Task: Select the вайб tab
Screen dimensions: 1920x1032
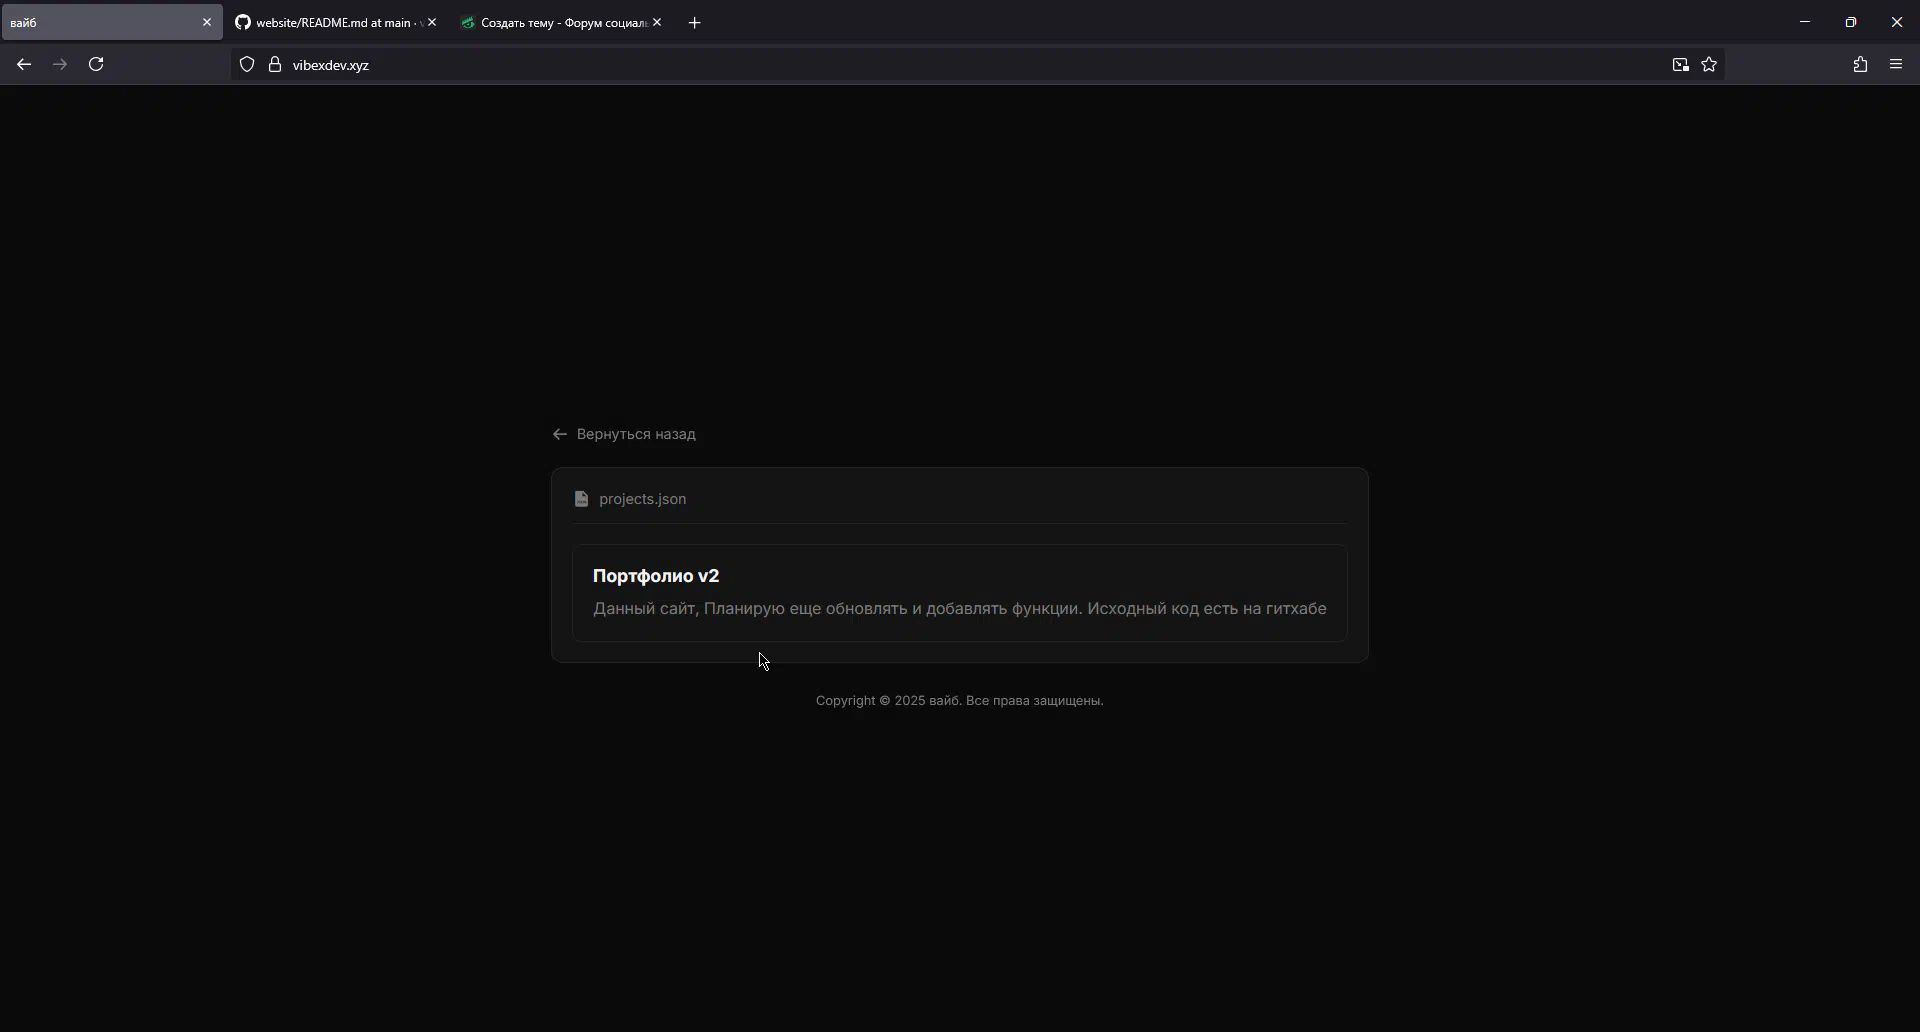Action: (x=100, y=23)
